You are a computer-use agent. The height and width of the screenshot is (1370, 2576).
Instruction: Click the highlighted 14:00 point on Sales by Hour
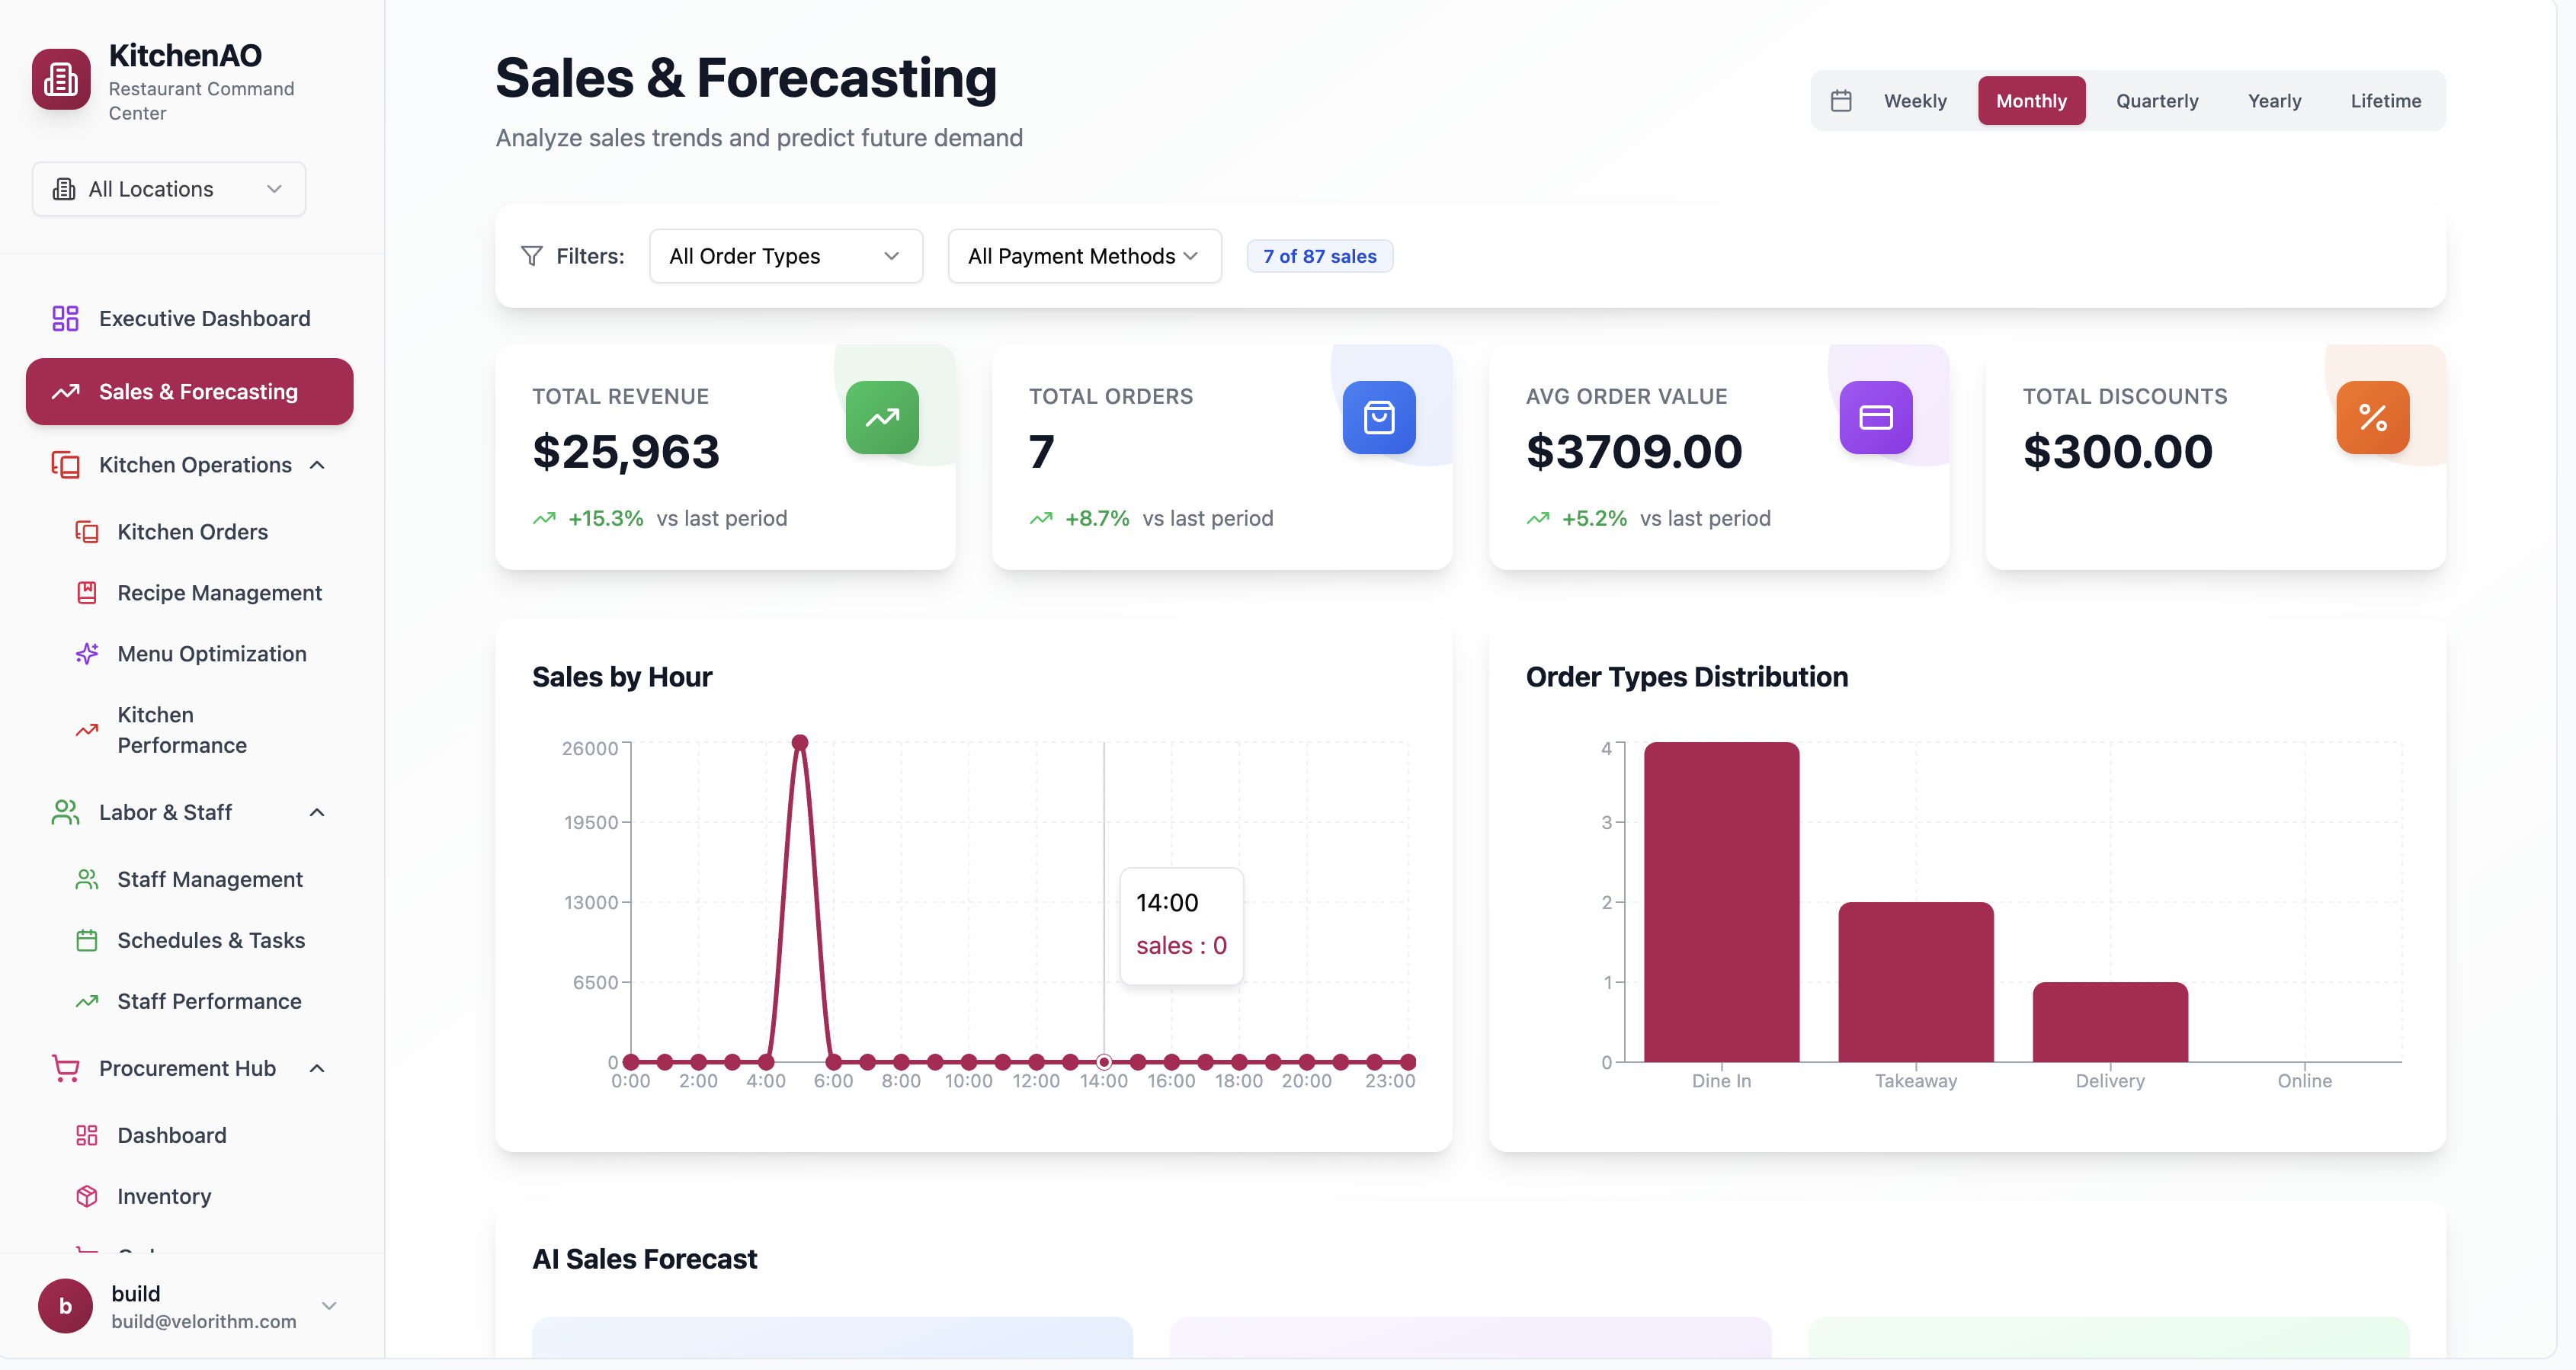(1104, 1062)
